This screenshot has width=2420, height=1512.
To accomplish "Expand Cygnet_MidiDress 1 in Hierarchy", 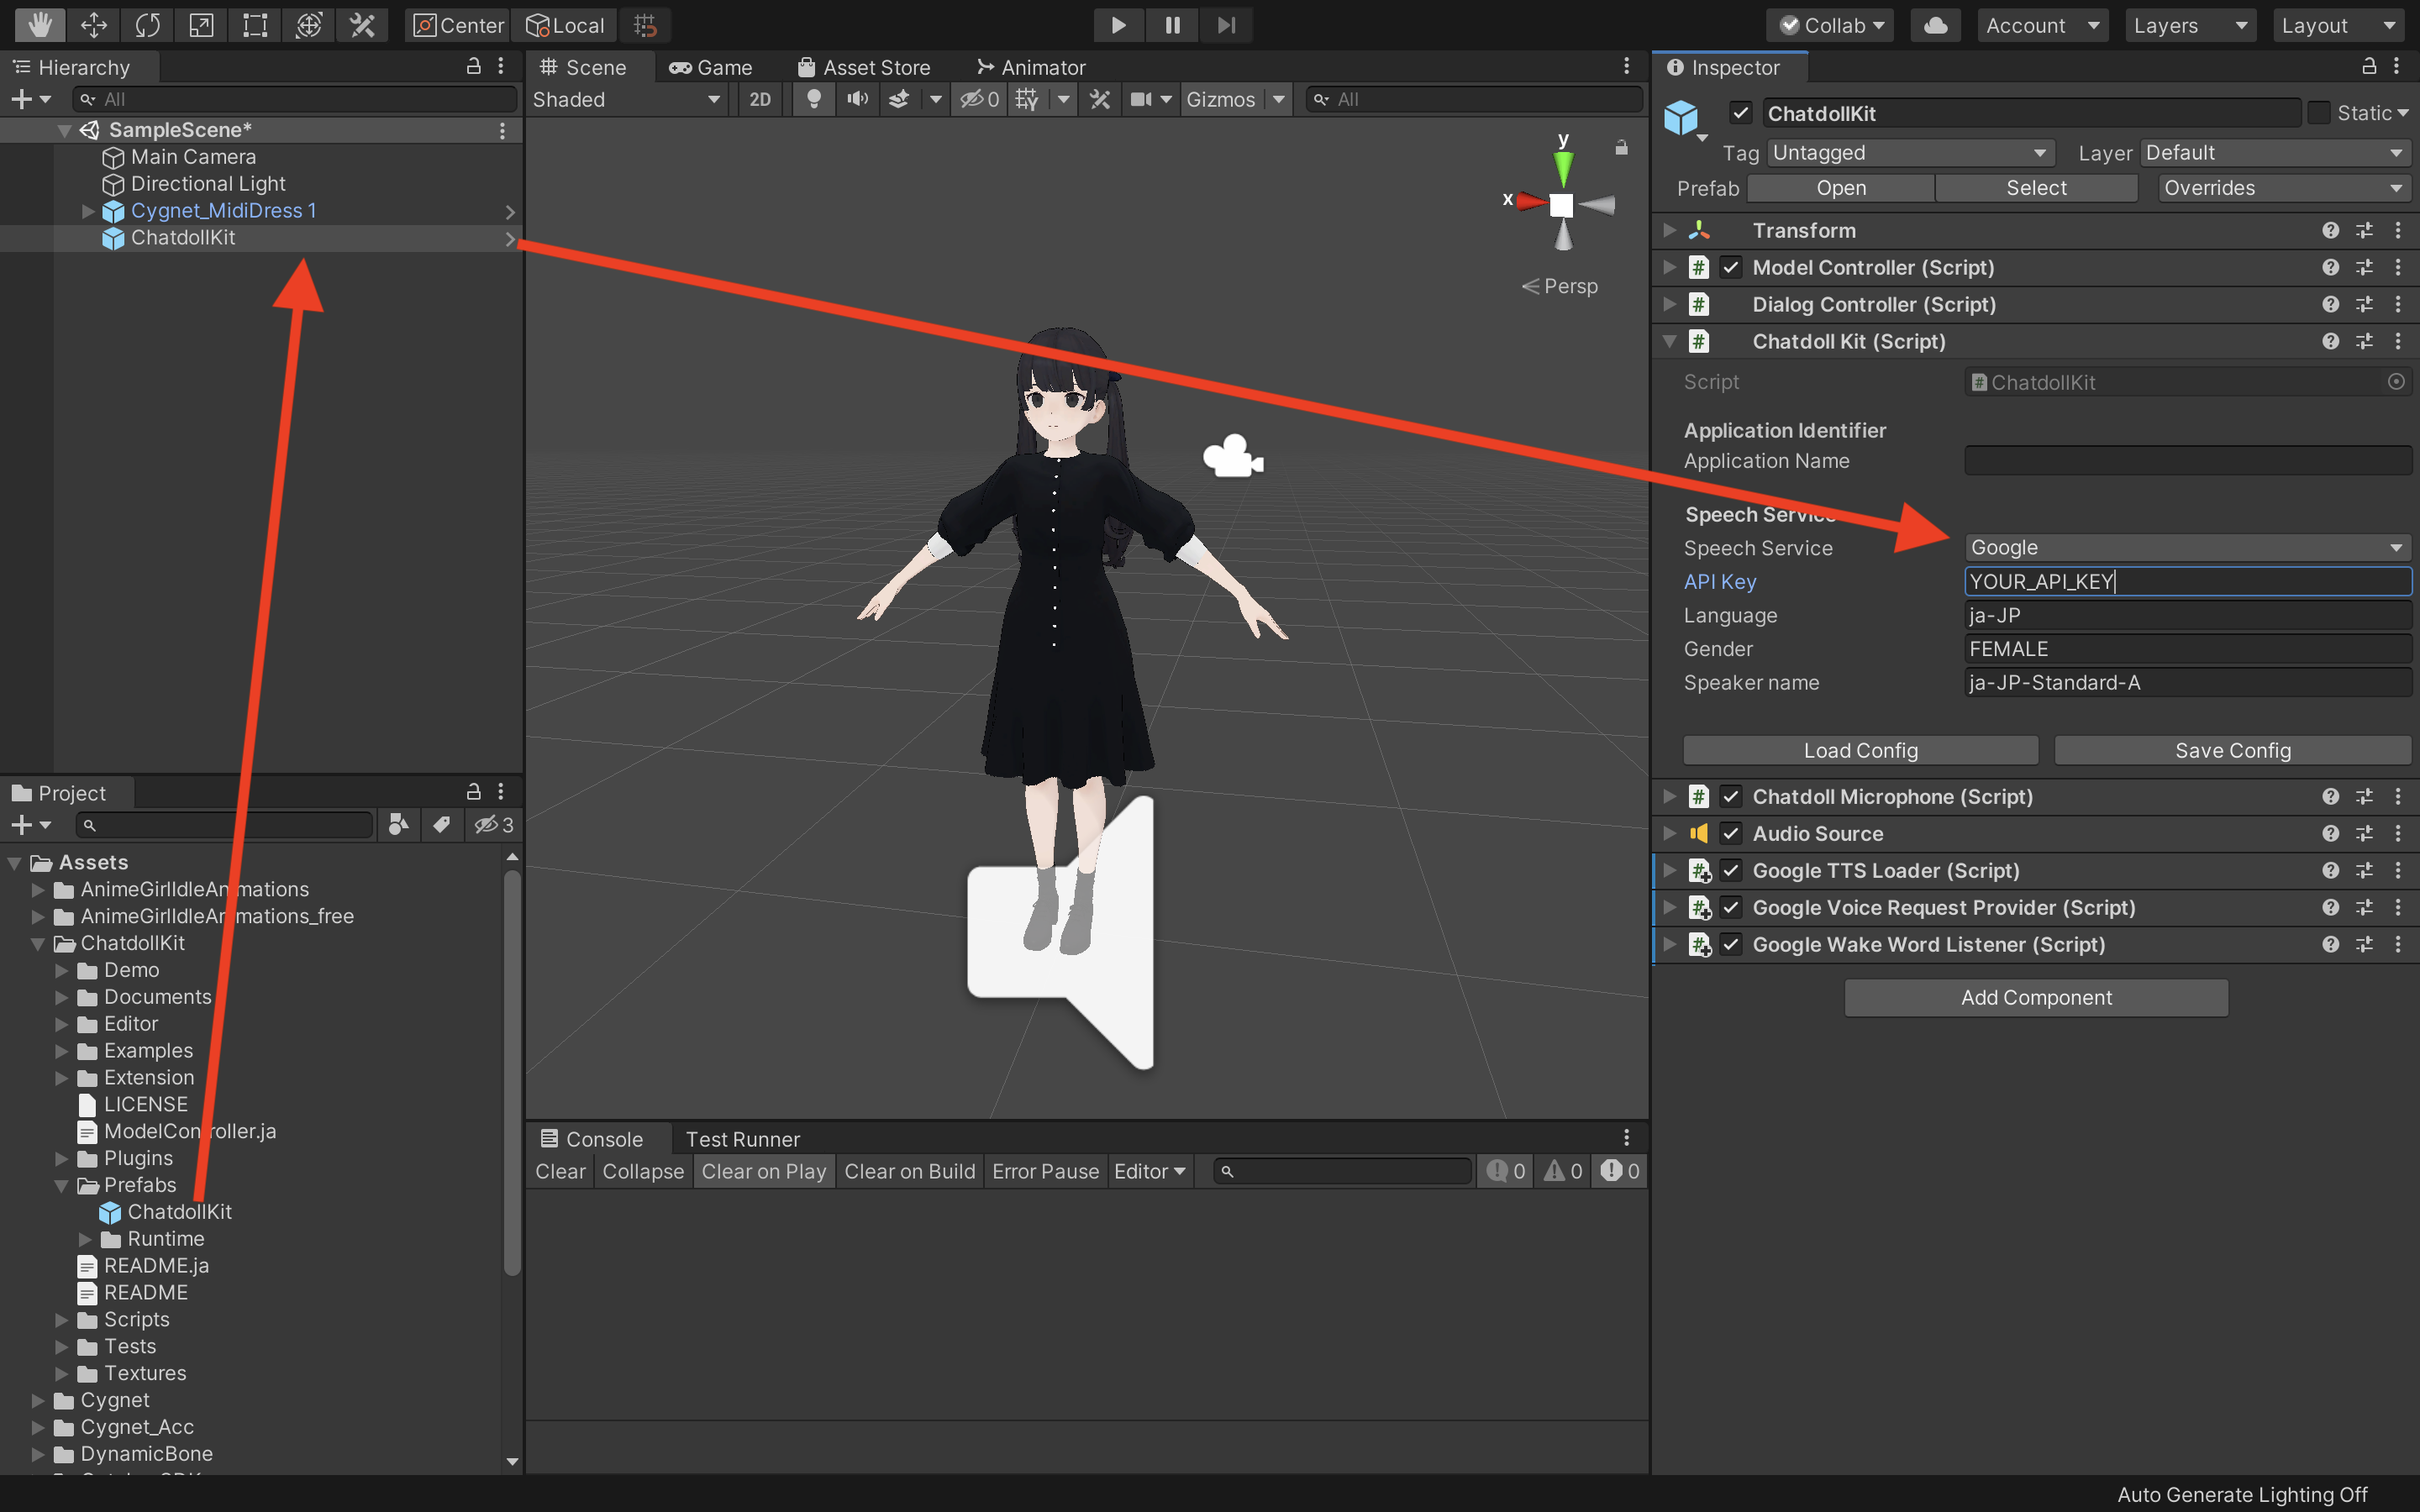I will coord(88,211).
